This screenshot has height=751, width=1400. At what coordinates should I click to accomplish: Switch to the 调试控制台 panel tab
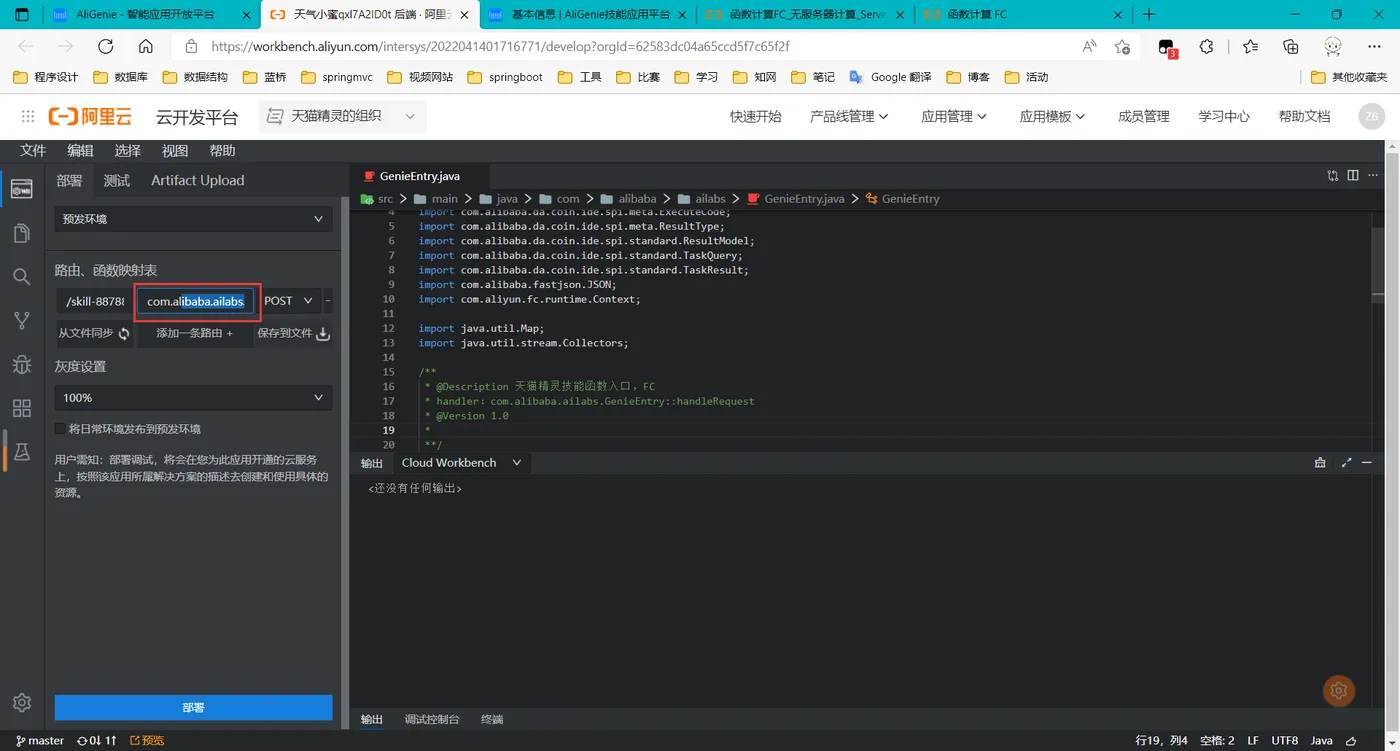tap(432, 719)
